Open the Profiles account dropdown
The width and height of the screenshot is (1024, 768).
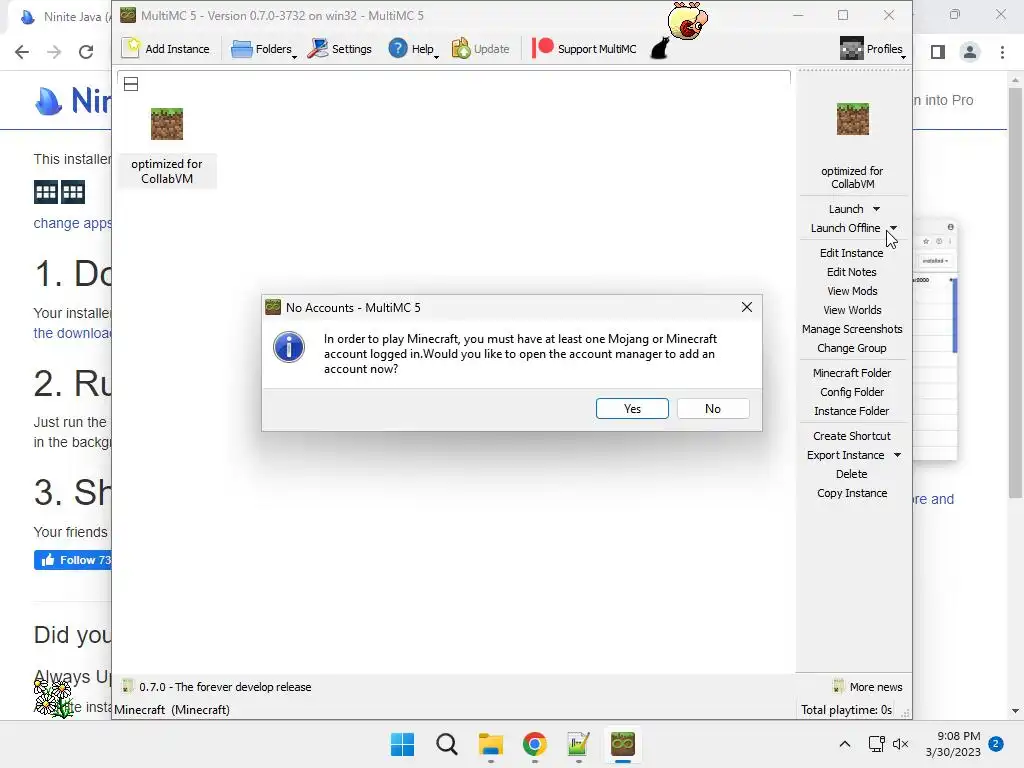[872, 48]
